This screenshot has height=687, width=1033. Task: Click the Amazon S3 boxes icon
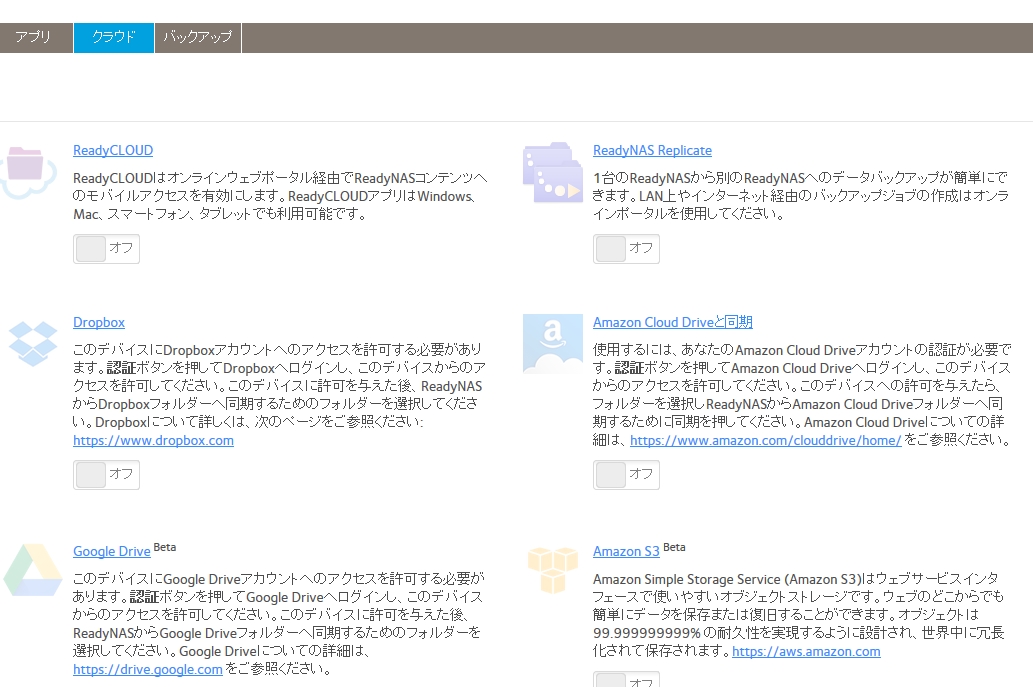point(553,569)
